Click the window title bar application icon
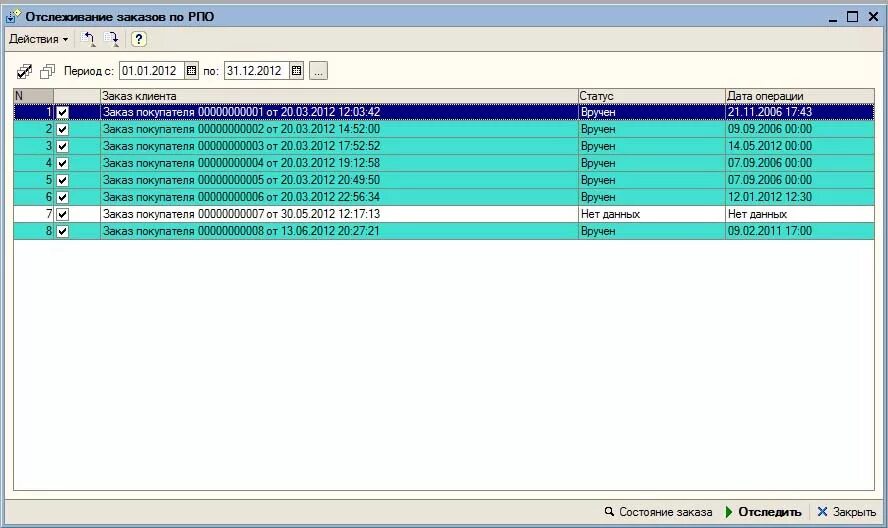 (13, 16)
